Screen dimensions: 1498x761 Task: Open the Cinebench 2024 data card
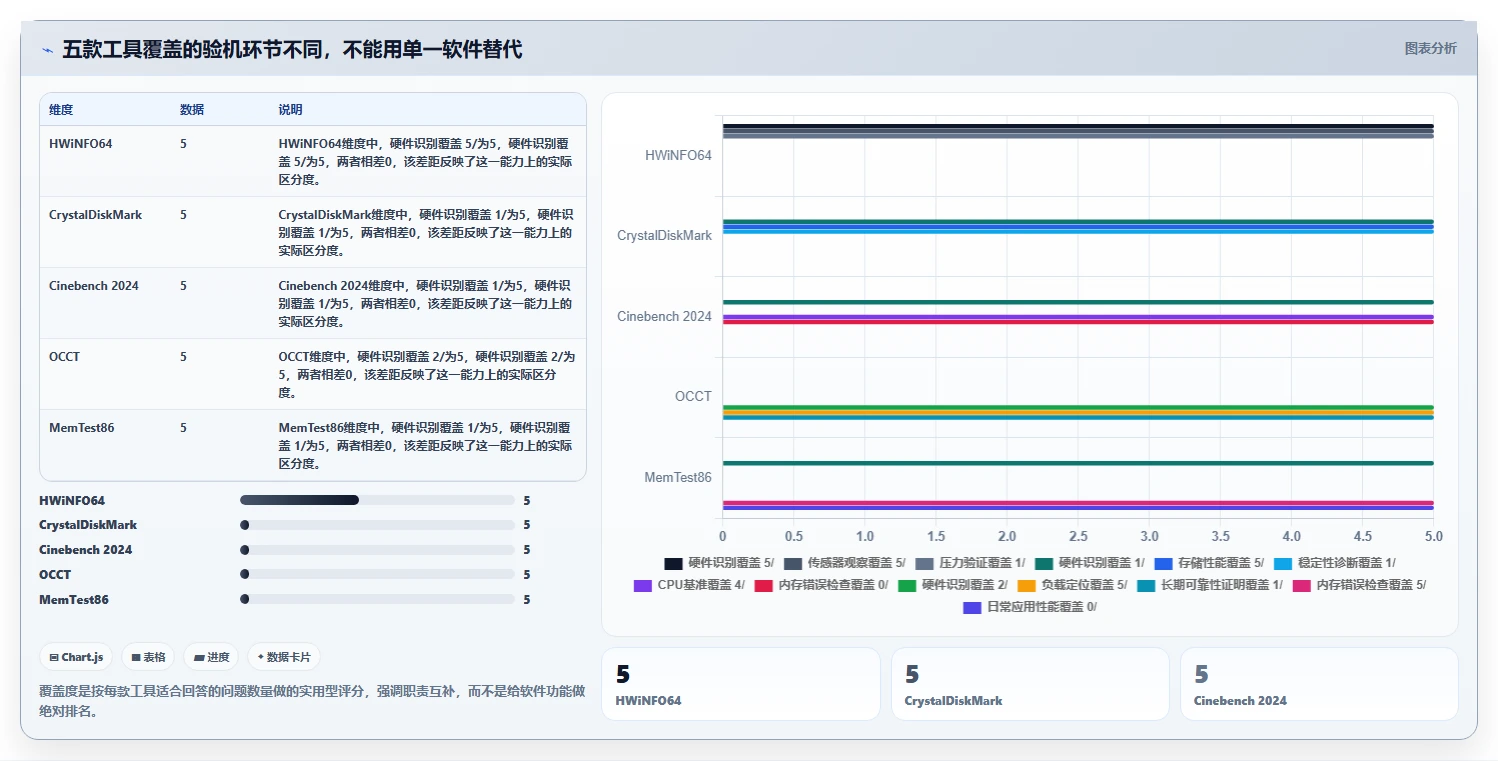click(x=1319, y=684)
